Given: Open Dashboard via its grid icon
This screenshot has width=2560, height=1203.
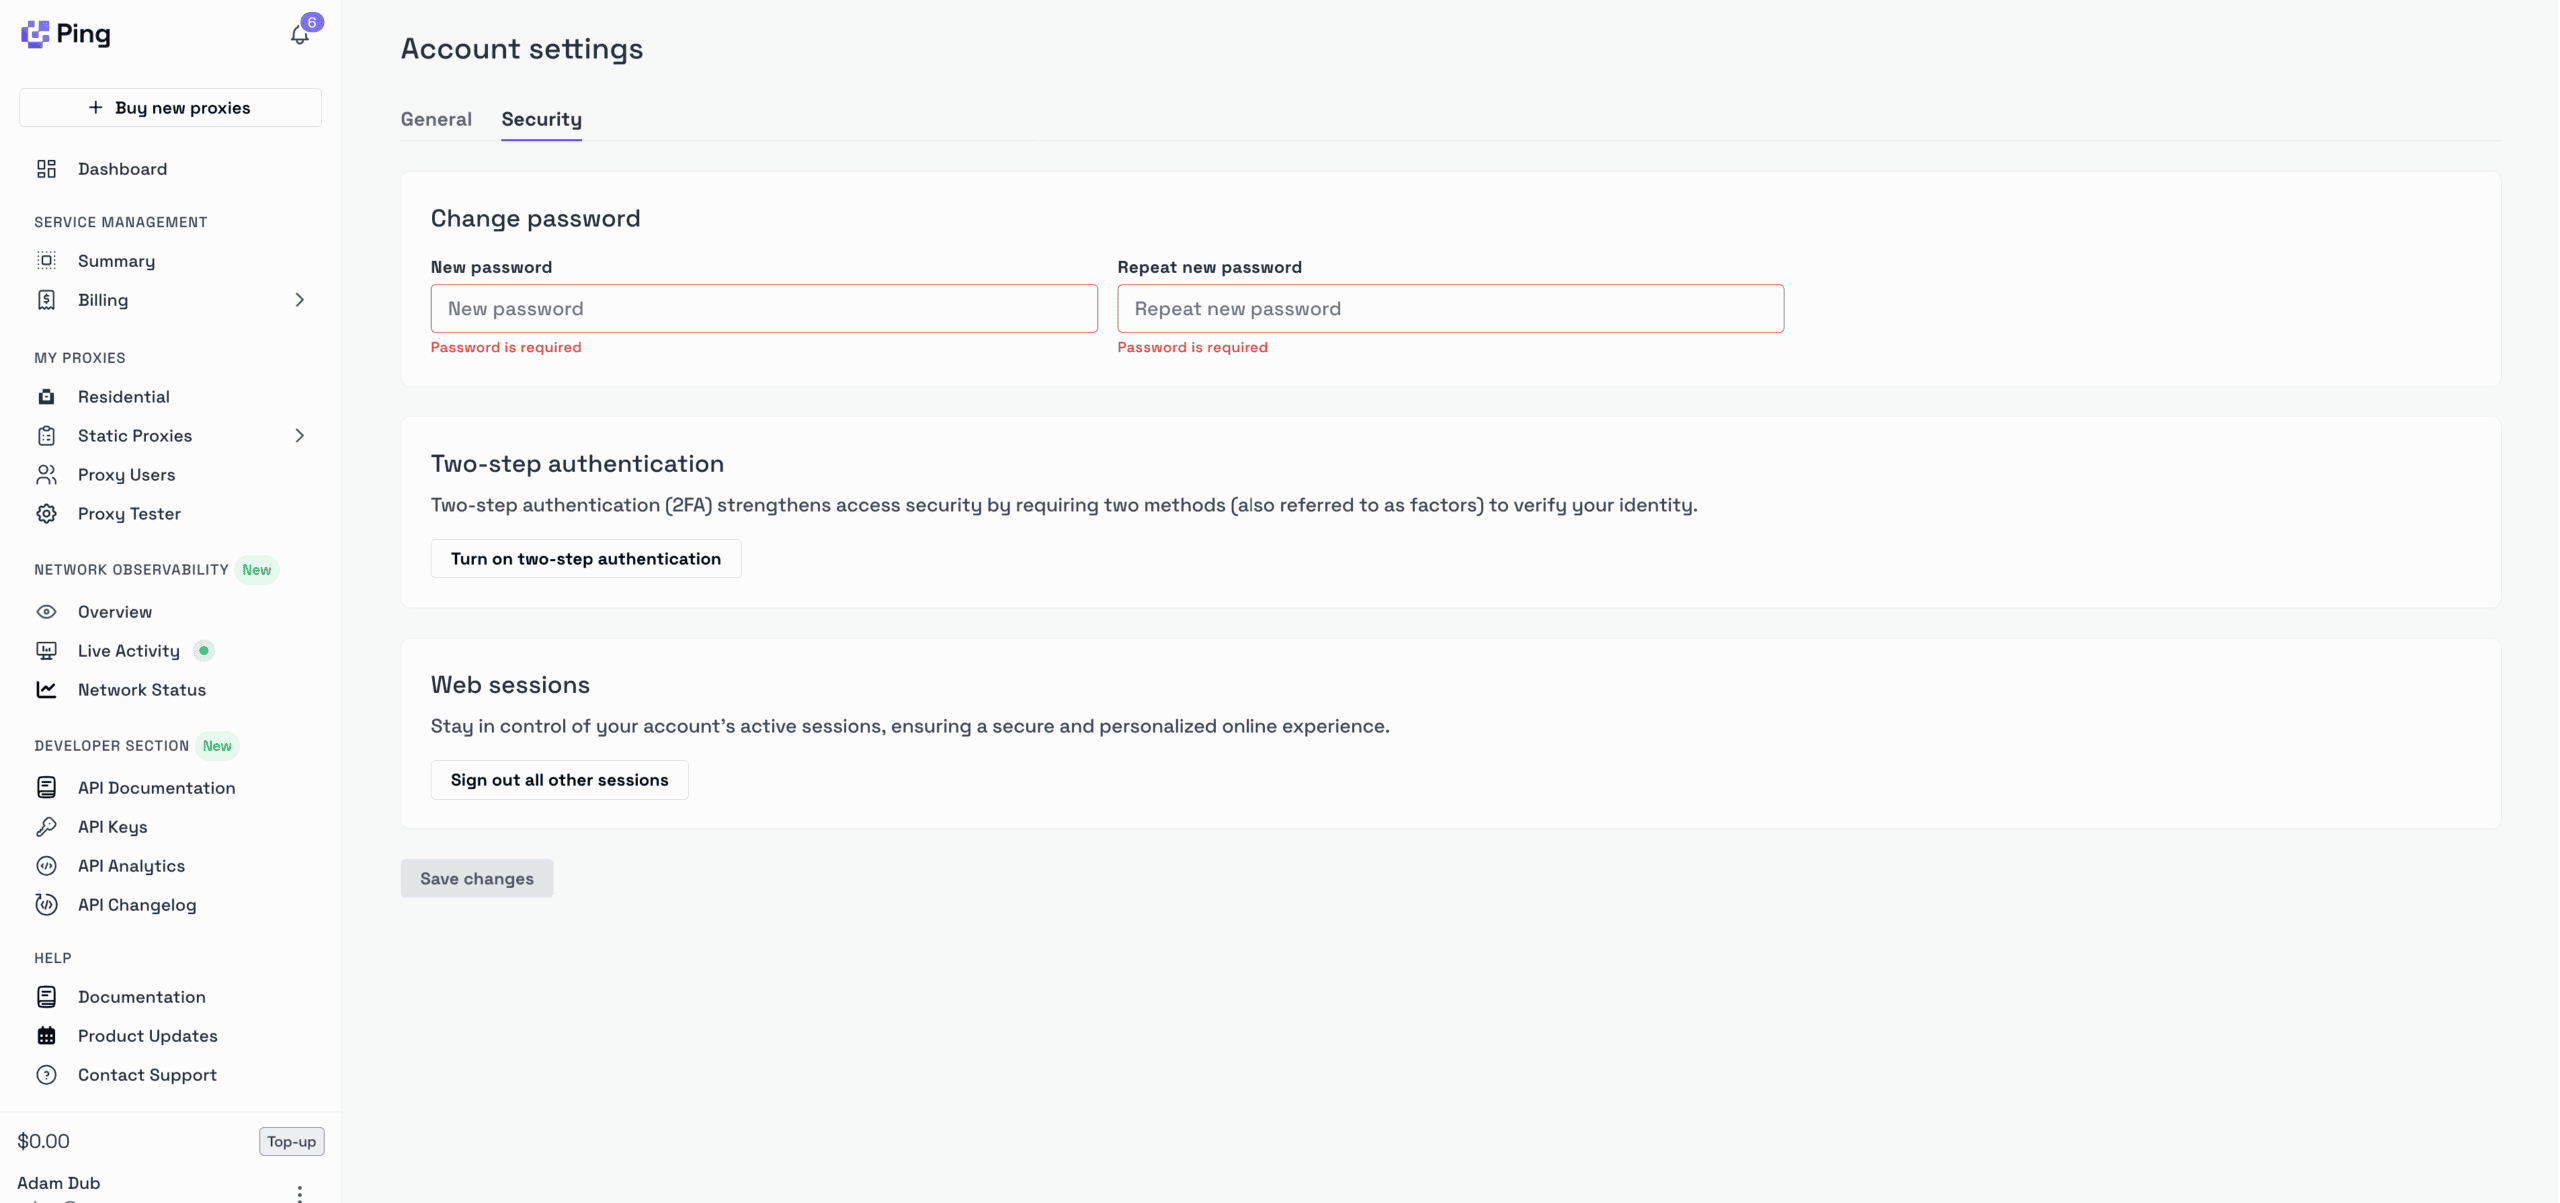Looking at the screenshot, I should [x=46, y=169].
